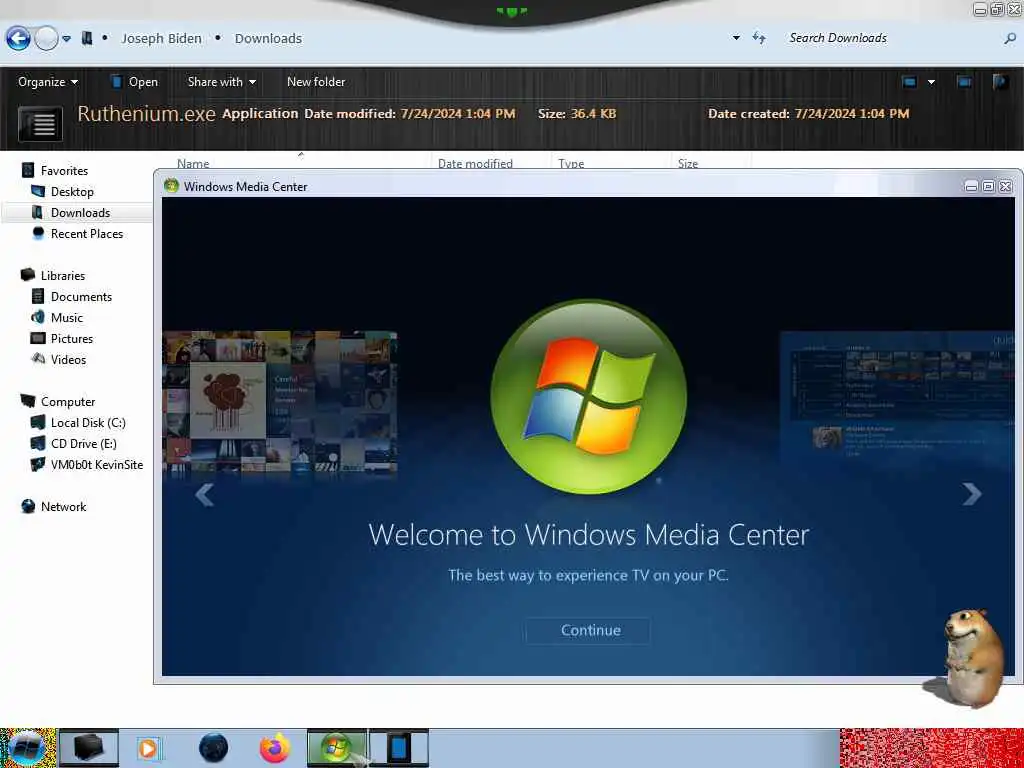
Task: Select Favorites in the navigation pane
Action: pyautogui.click(x=64, y=170)
